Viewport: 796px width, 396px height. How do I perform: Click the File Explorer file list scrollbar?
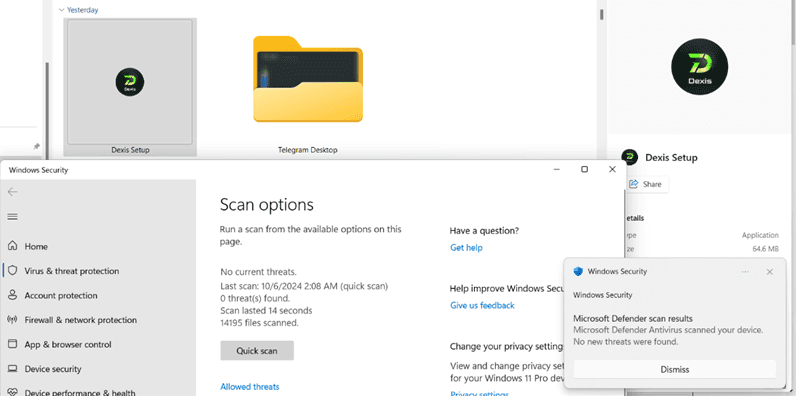pos(602,14)
